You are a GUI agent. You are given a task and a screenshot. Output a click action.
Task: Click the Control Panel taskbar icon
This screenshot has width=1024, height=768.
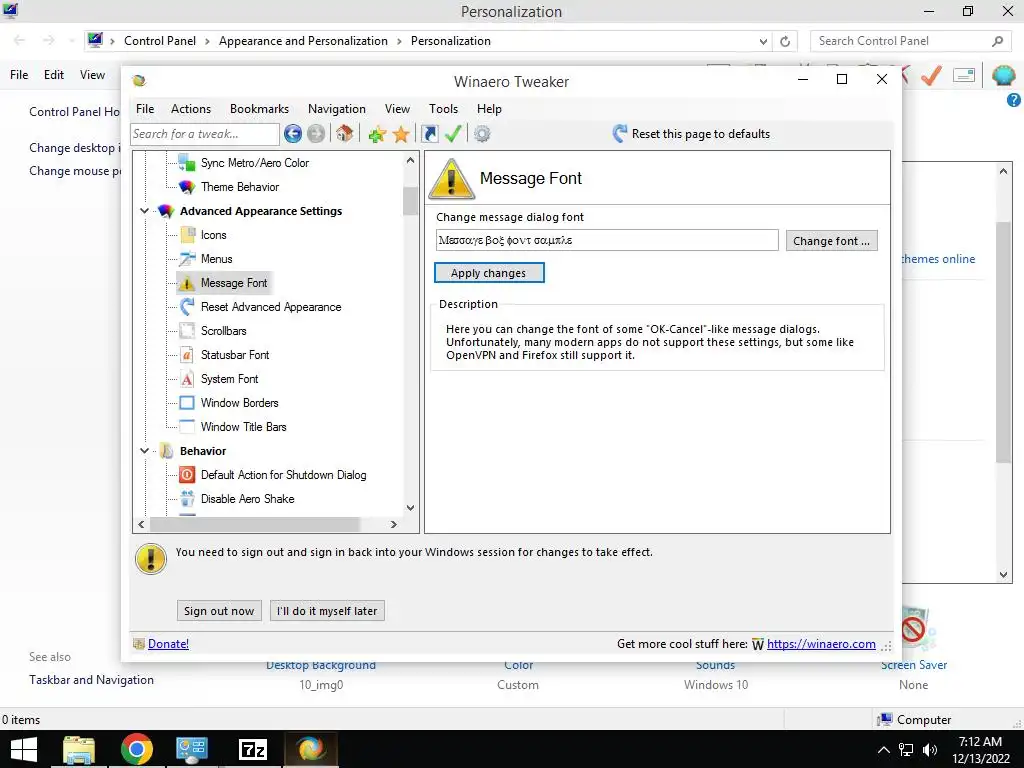(x=192, y=750)
